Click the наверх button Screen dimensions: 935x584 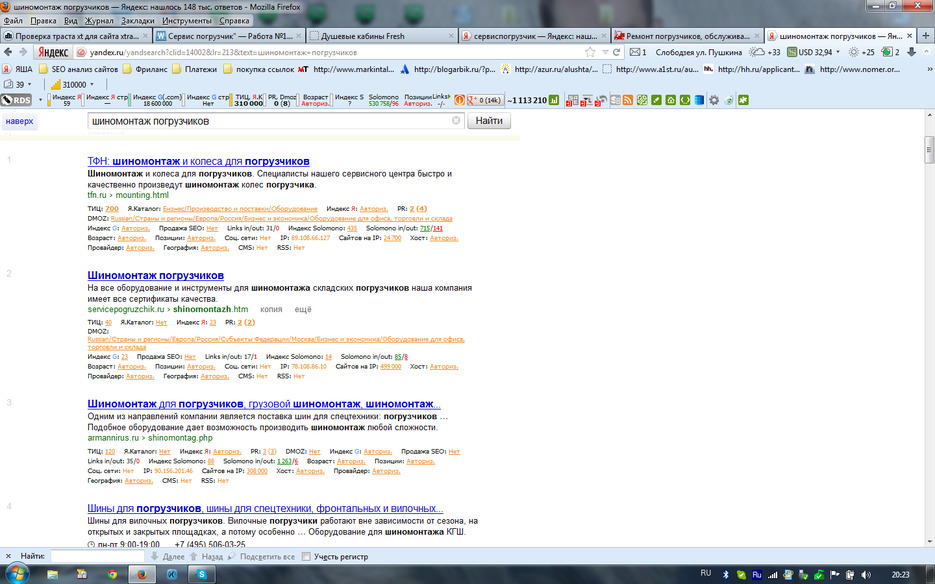point(20,121)
